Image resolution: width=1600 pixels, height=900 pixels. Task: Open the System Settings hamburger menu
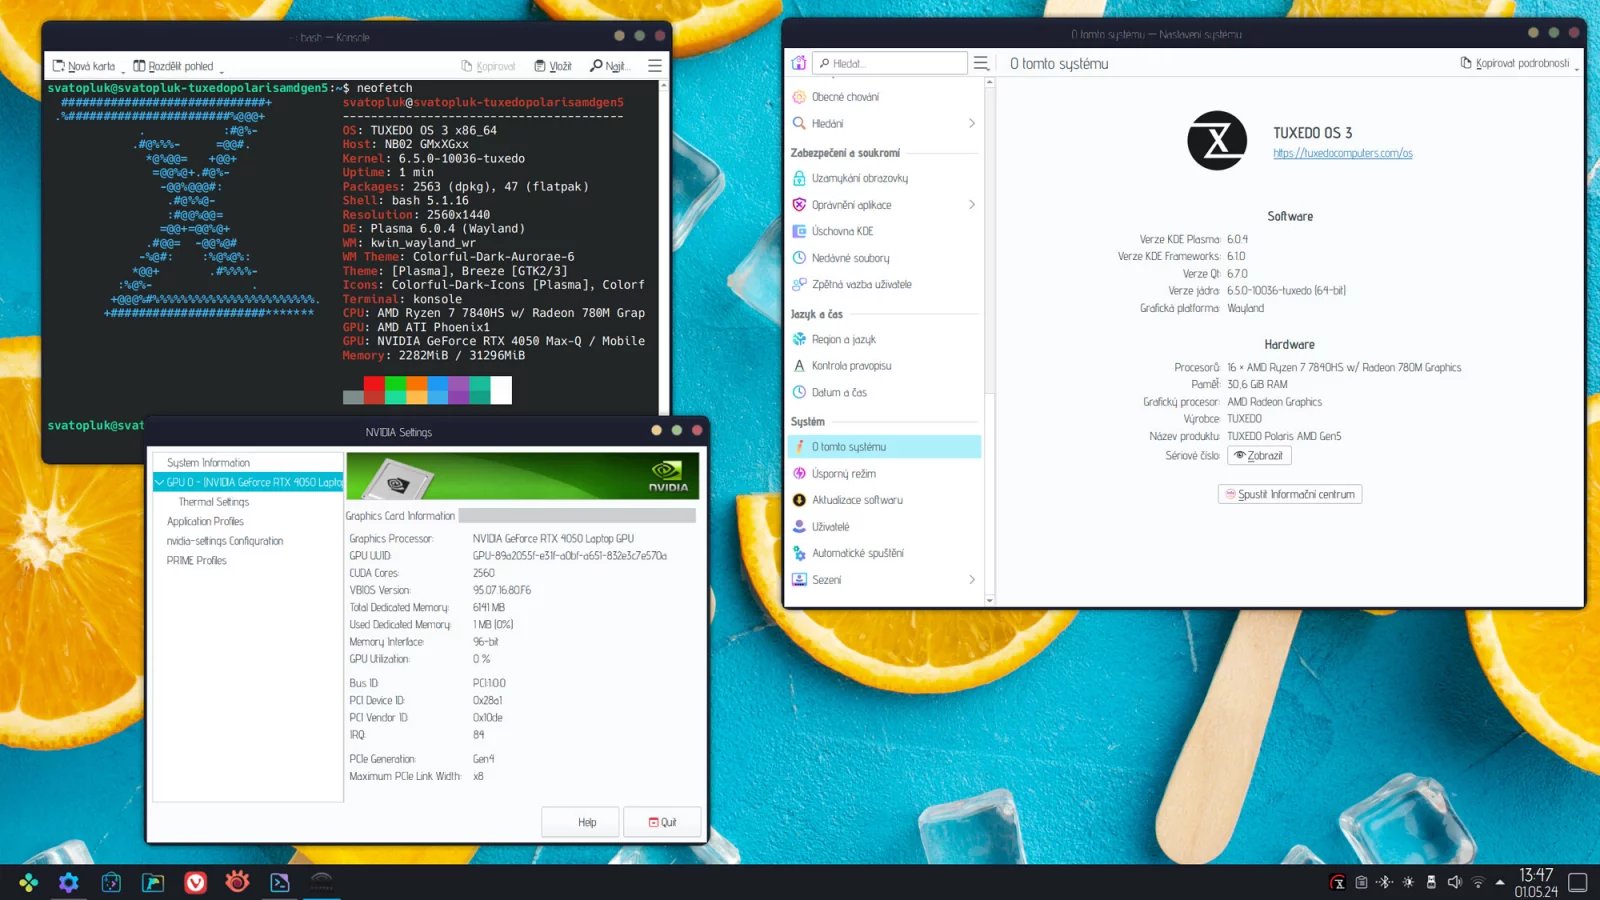click(981, 63)
